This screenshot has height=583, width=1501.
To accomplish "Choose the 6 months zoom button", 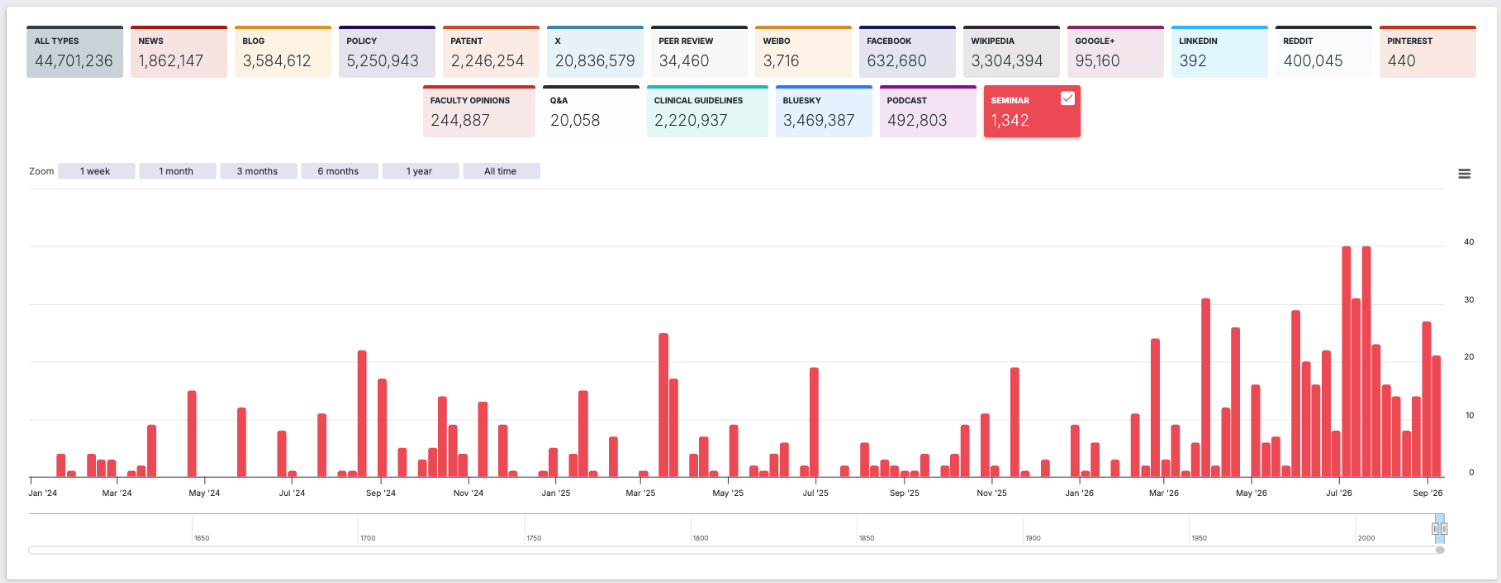I will tap(339, 171).
